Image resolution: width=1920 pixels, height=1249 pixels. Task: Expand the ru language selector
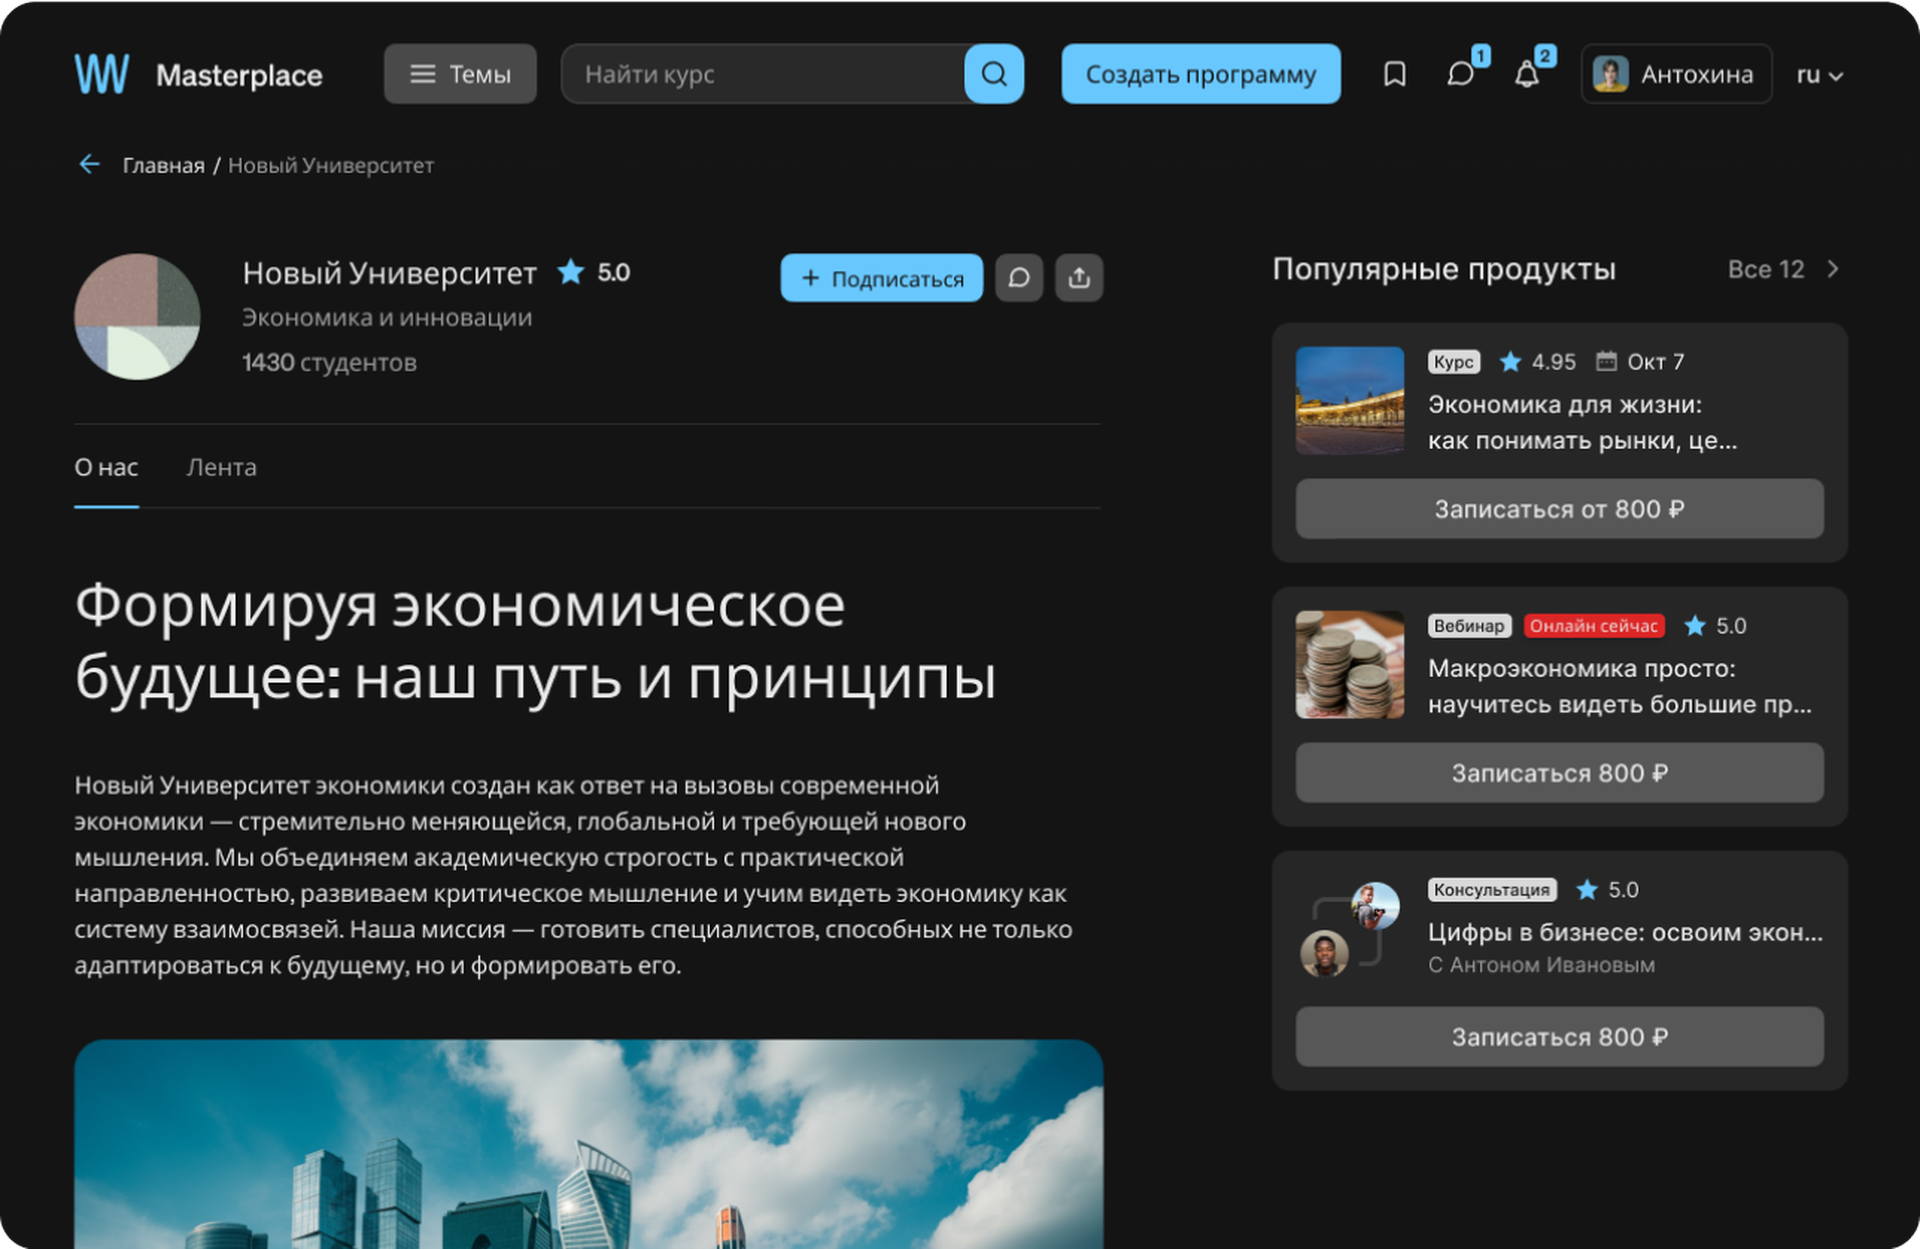click(x=1819, y=75)
